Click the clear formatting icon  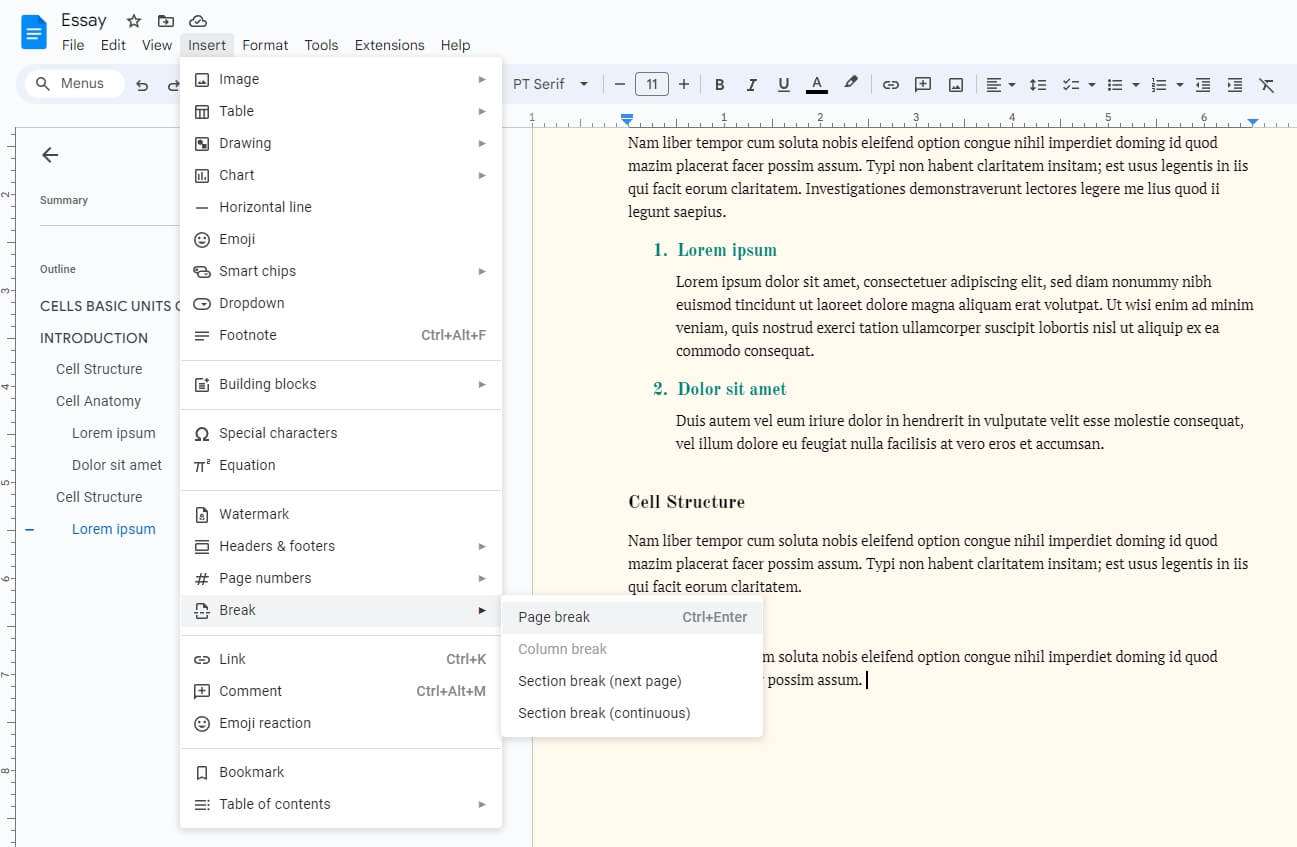1267,85
